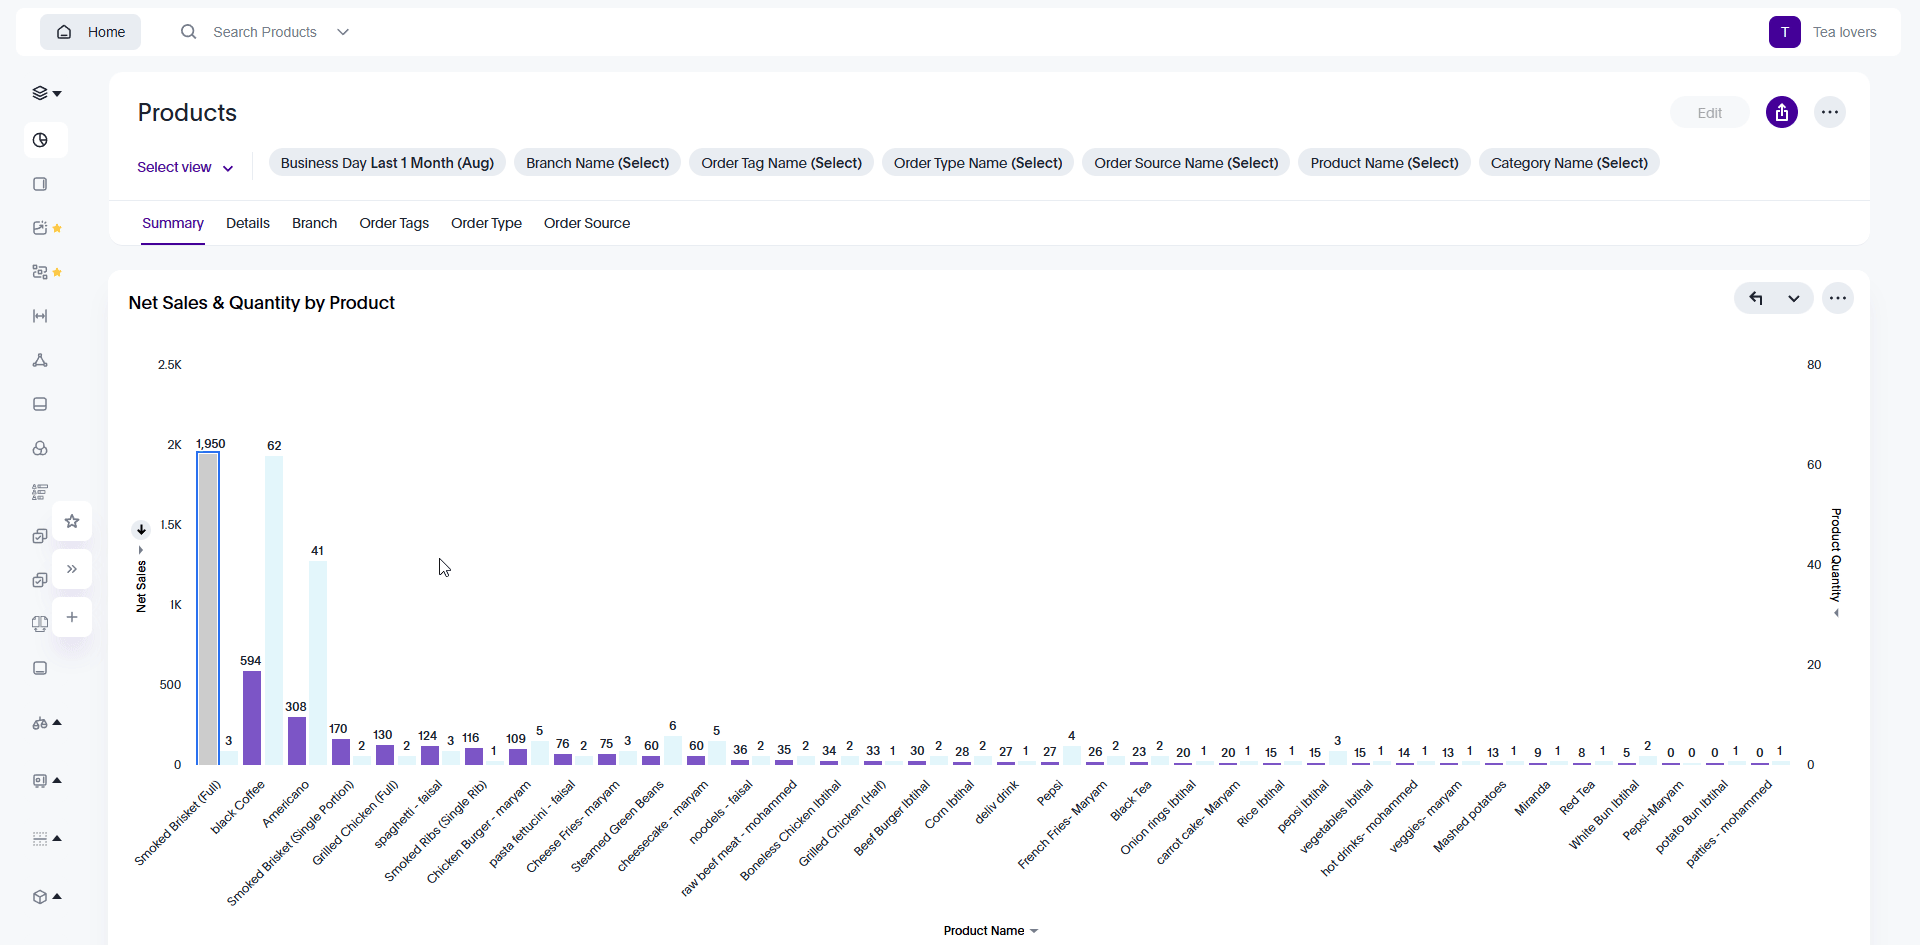Expand sidebar with double chevron icon
Image resolution: width=1920 pixels, height=945 pixels.
[x=72, y=569]
